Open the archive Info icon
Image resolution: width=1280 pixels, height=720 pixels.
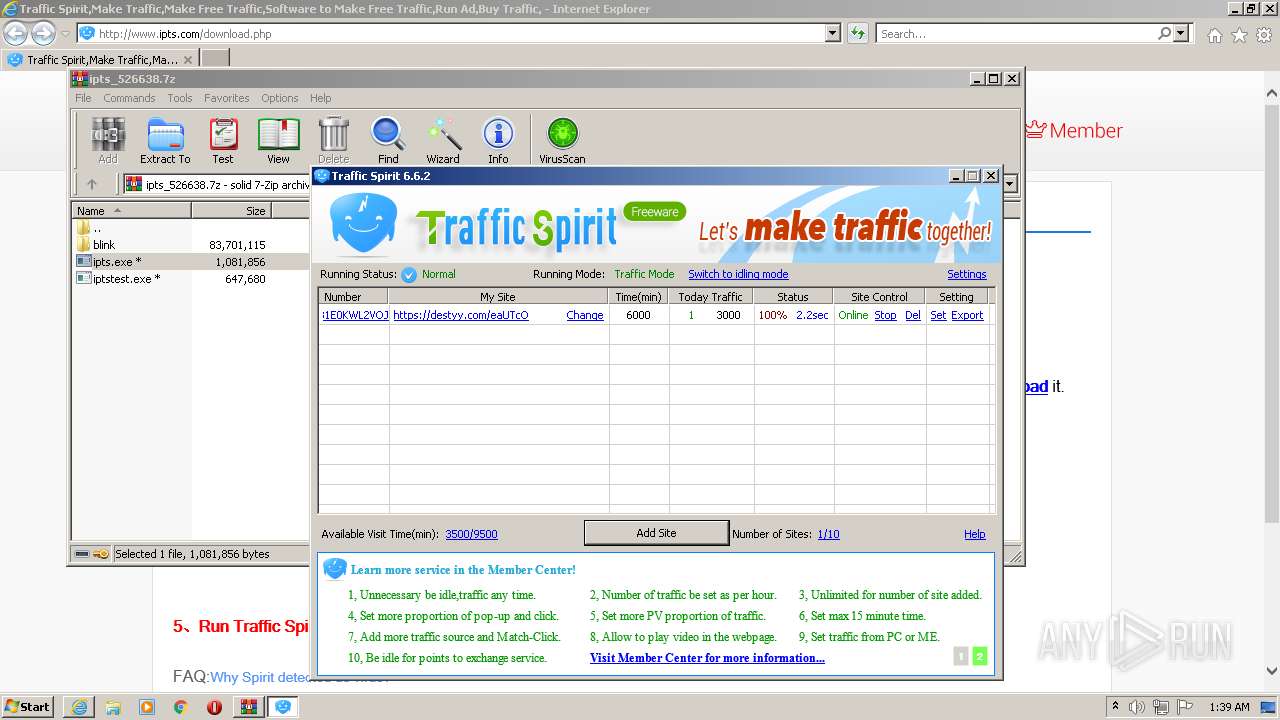click(498, 140)
